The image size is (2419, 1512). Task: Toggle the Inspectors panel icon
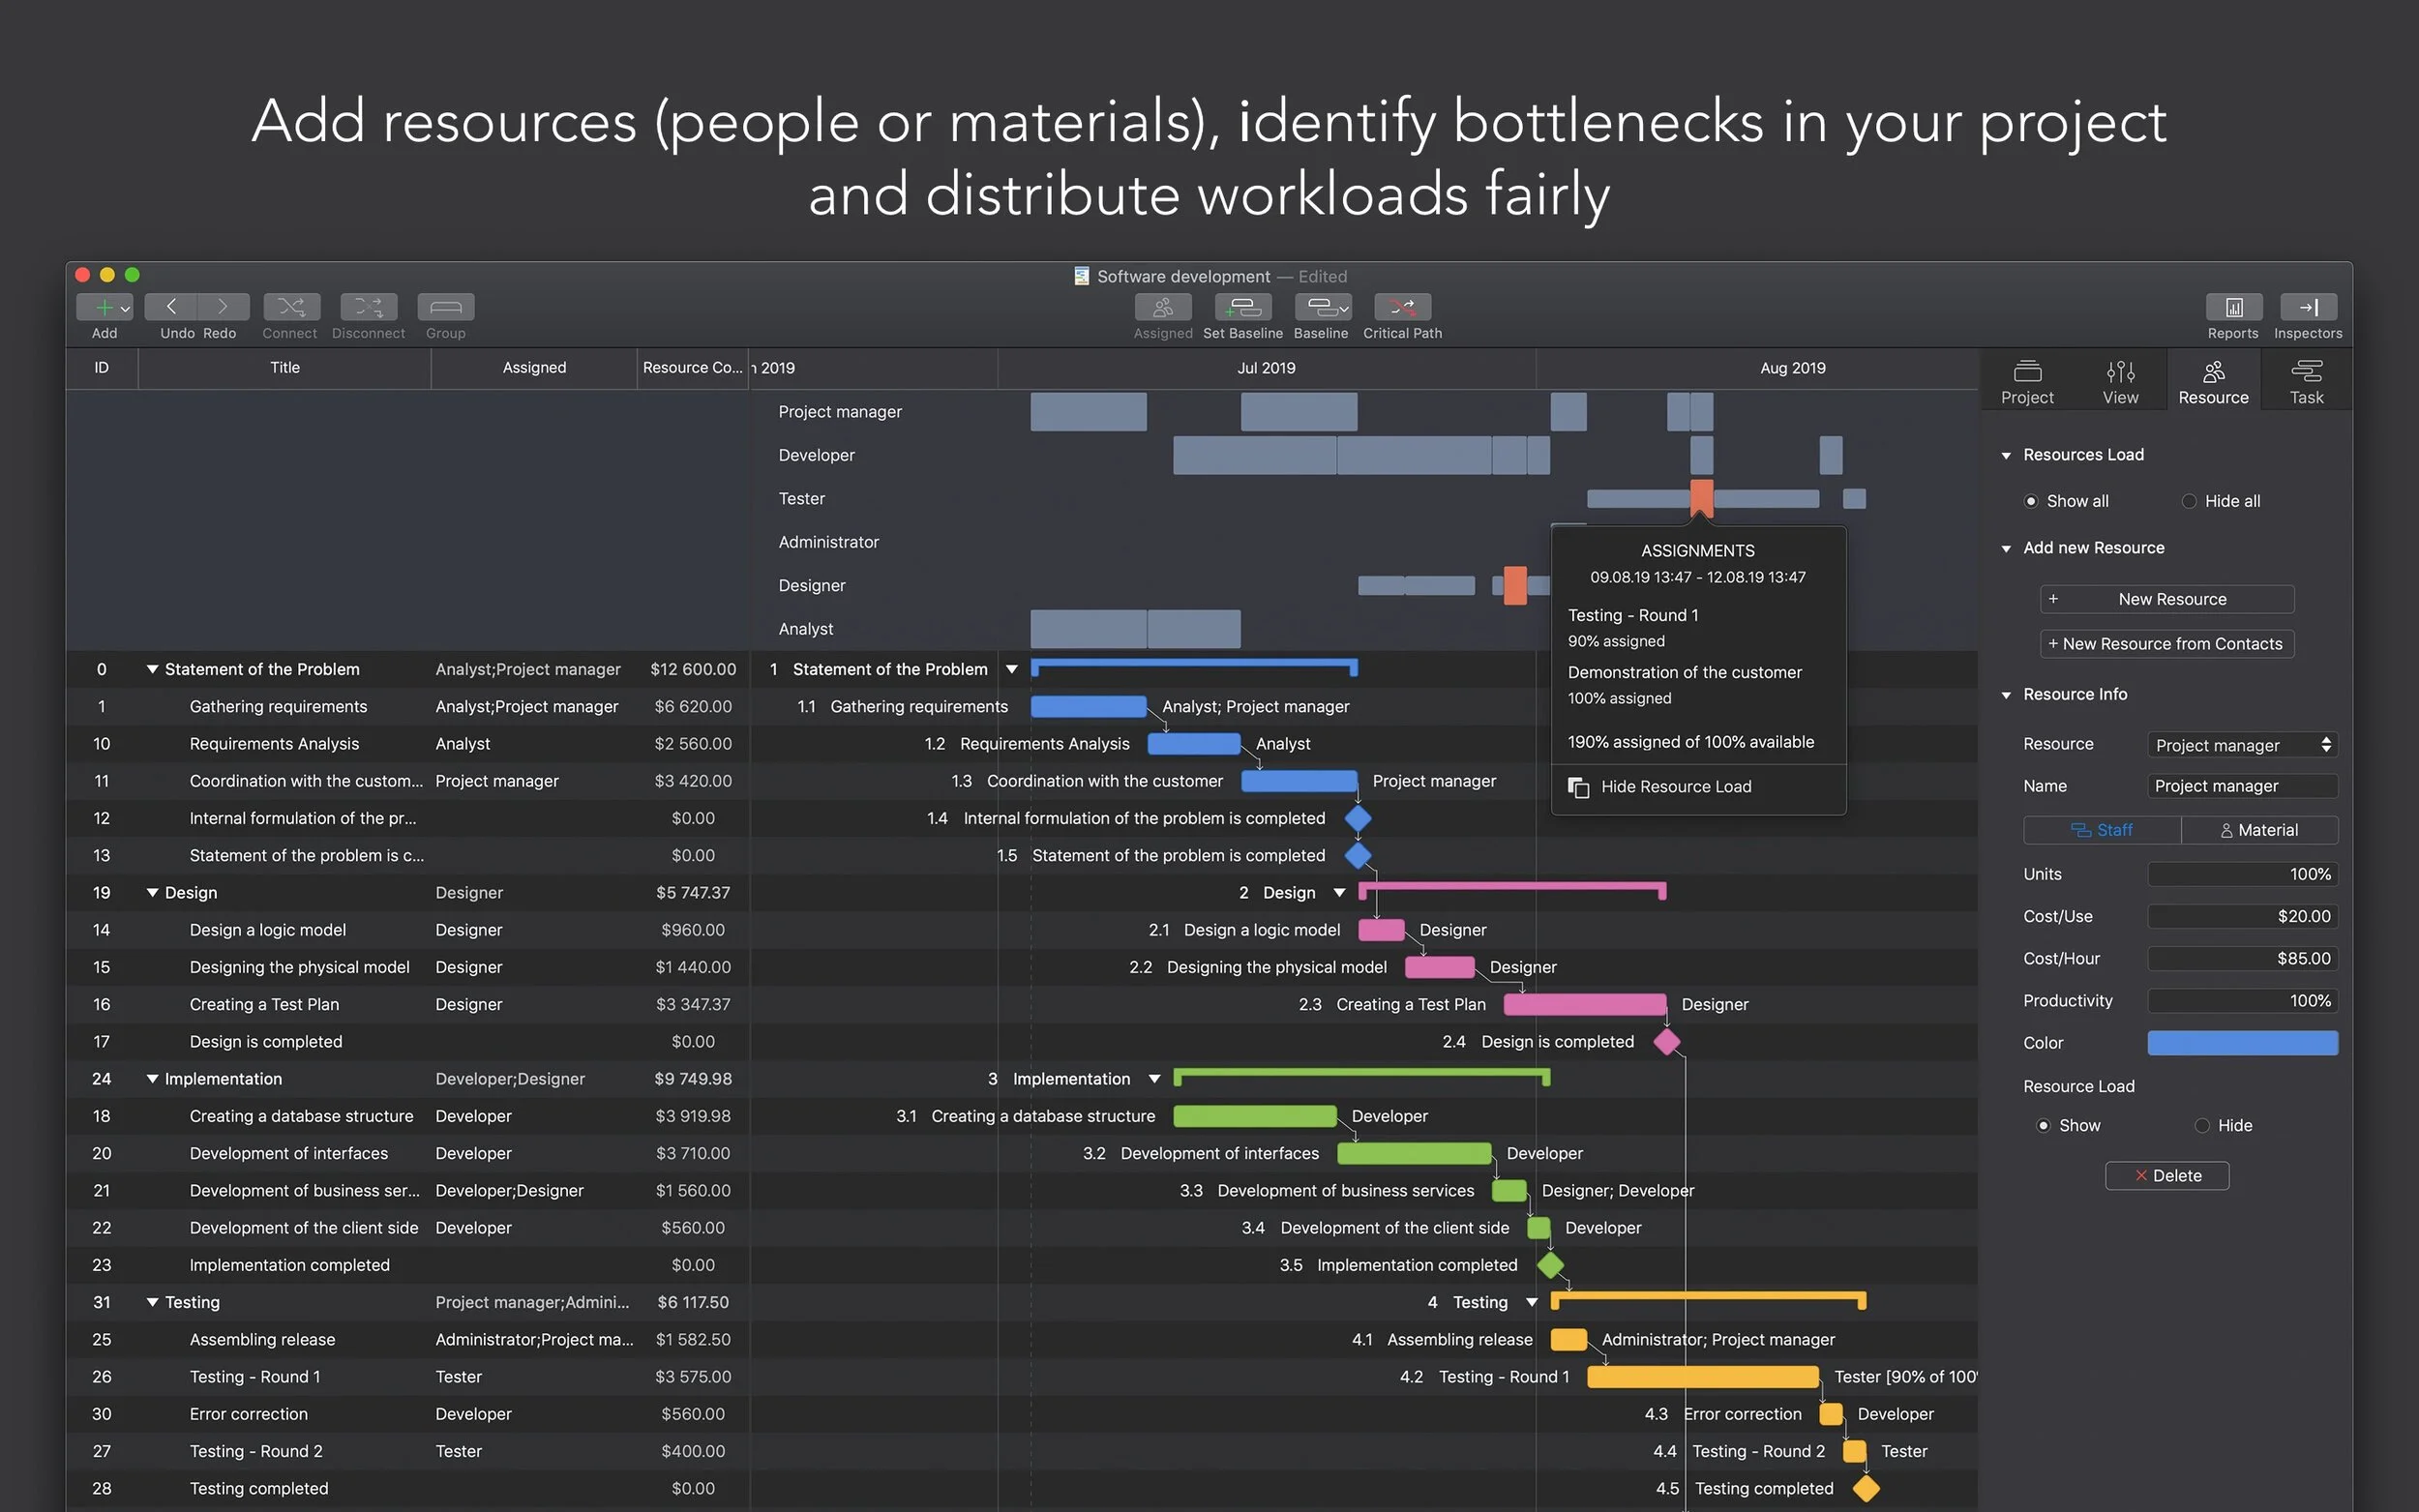pos(2307,307)
